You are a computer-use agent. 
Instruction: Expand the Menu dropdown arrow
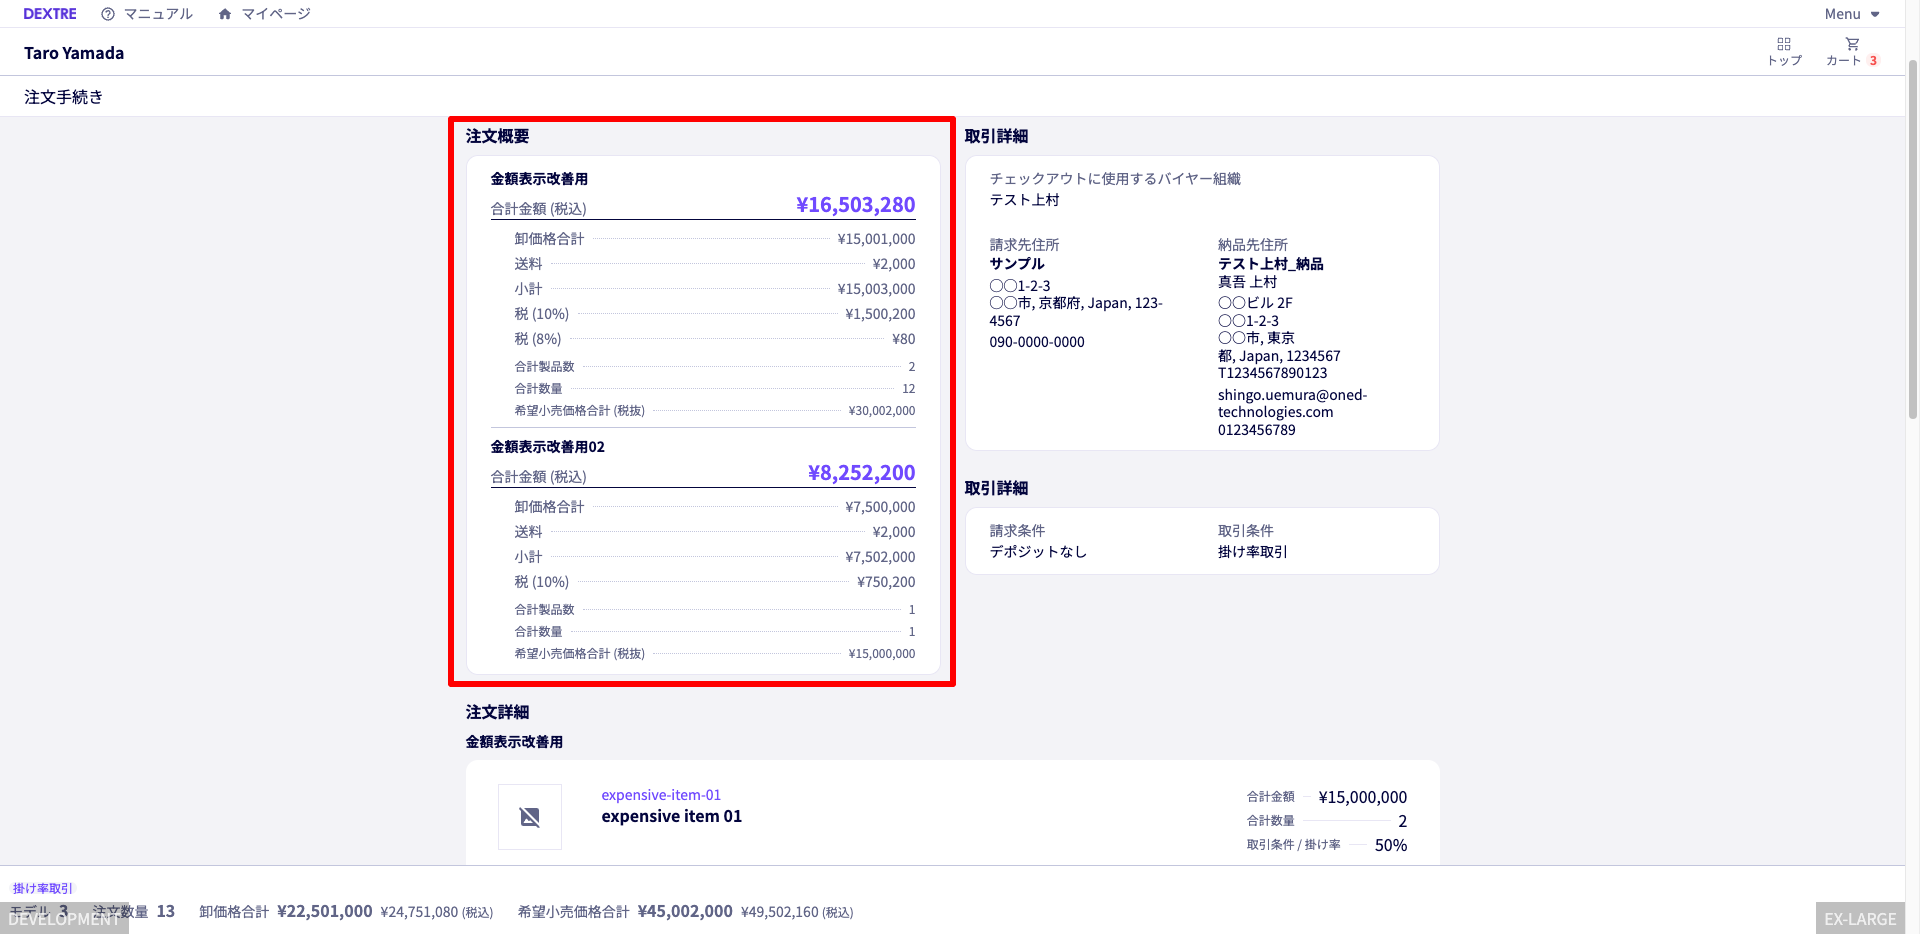[x=1875, y=14]
